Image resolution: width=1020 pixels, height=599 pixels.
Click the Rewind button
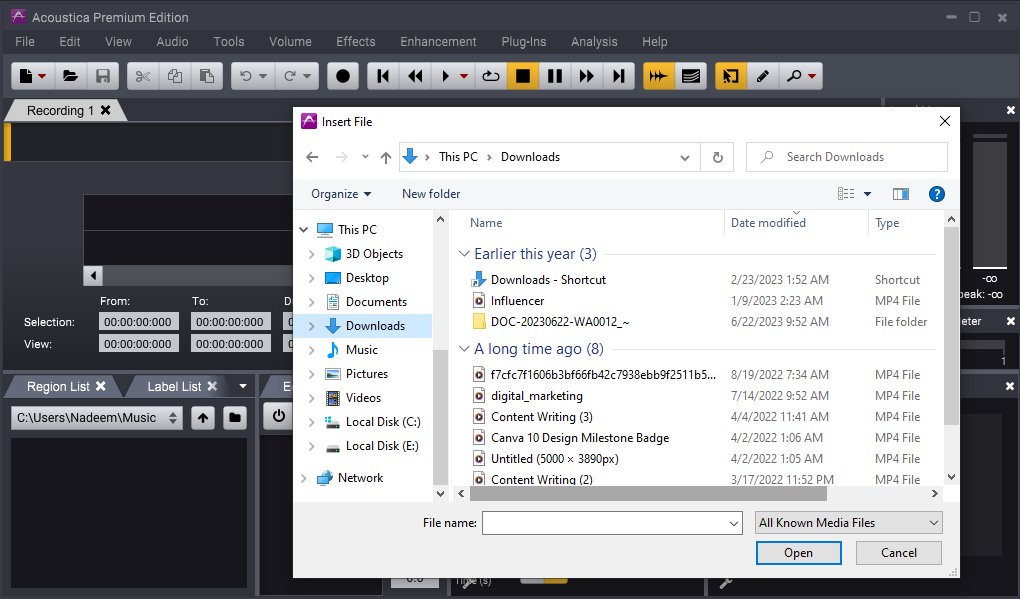[415, 76]
